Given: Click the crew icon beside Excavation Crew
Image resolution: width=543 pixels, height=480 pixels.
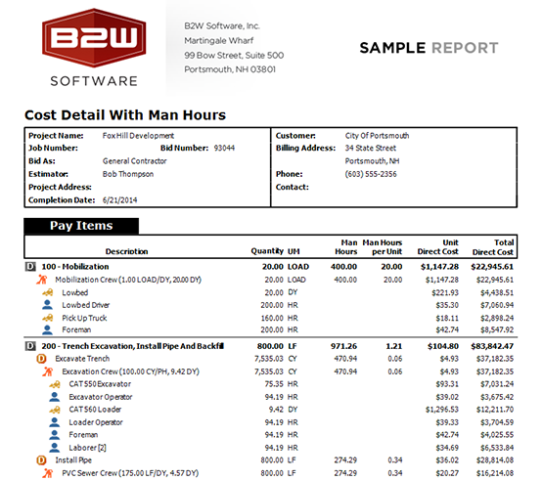Looking at the screenshot, I should pos(47,372).
